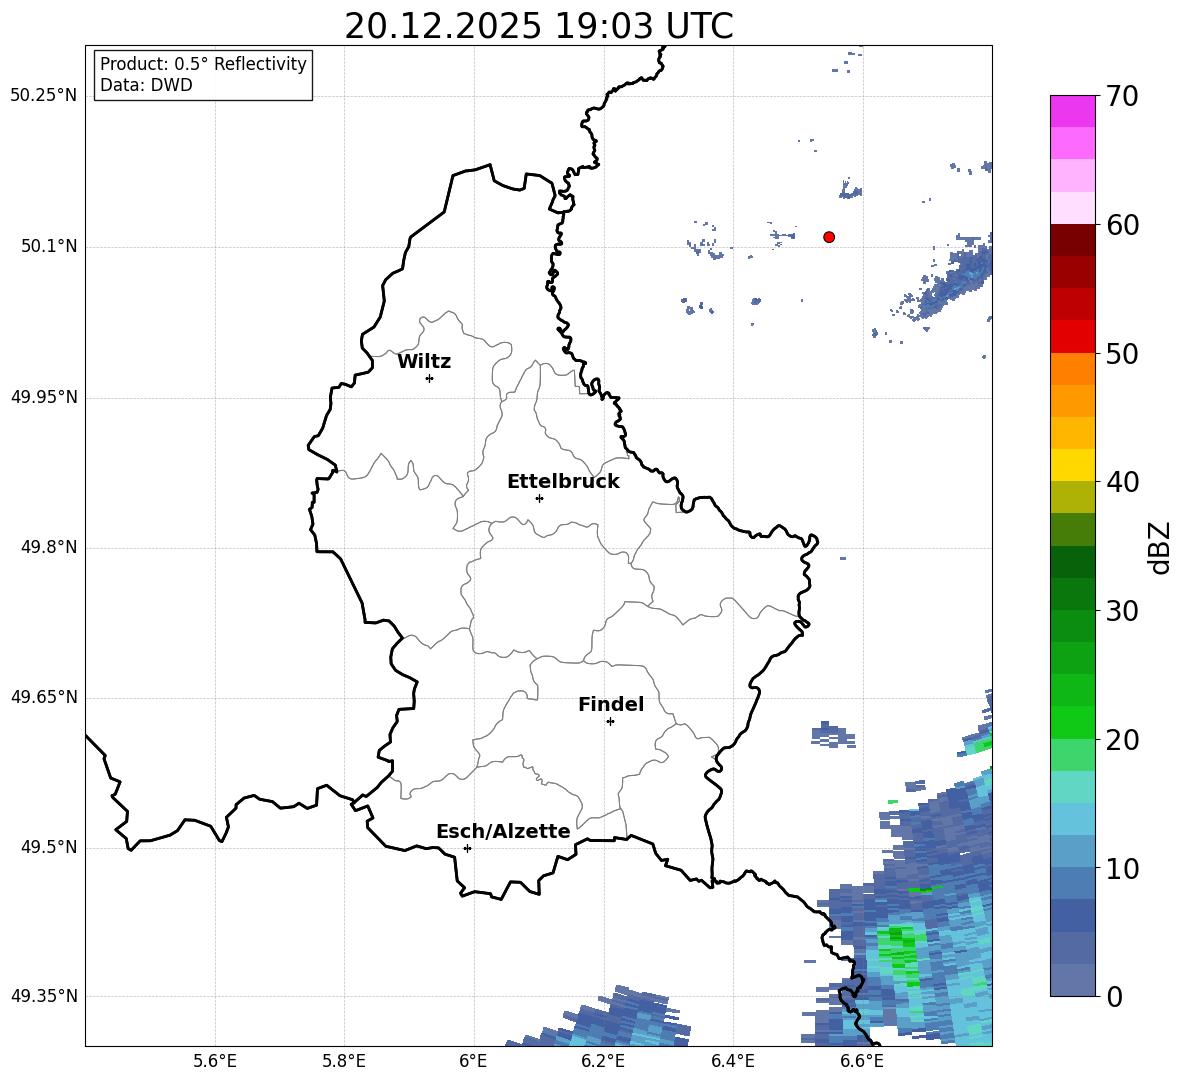Click the Data: DWD text

pyautogui.click(x=146, y=85)
